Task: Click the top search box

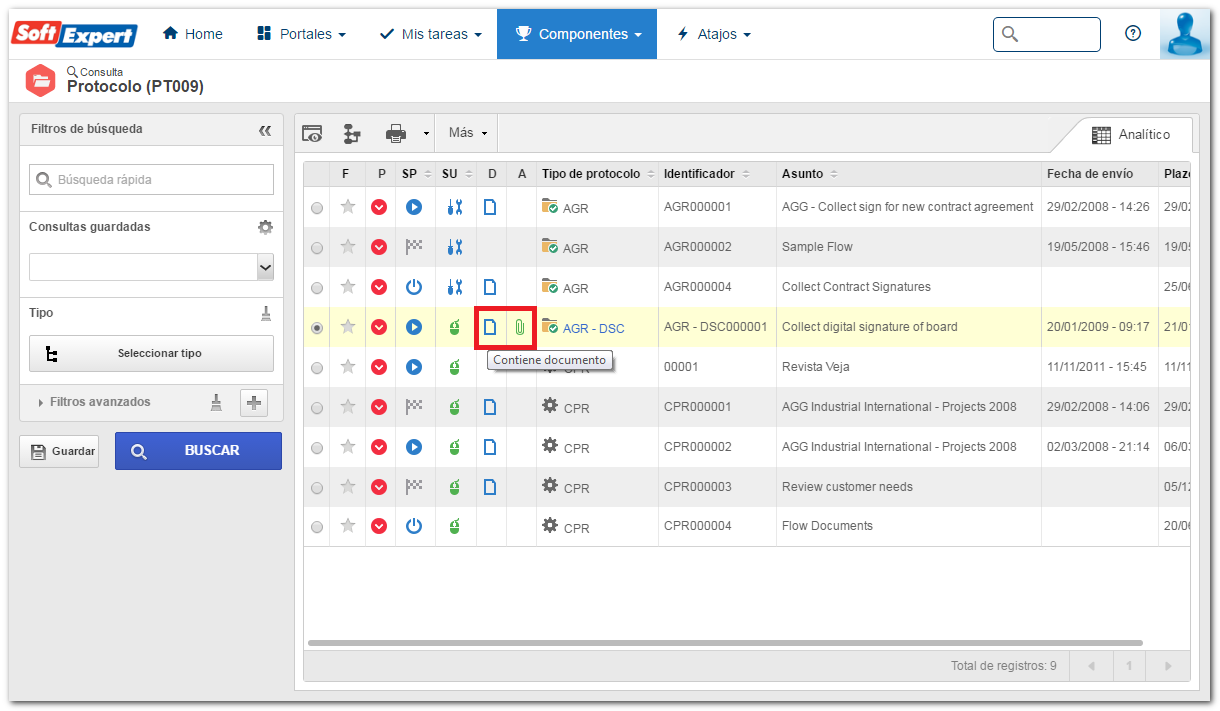Action: [x=1047, y=34]
